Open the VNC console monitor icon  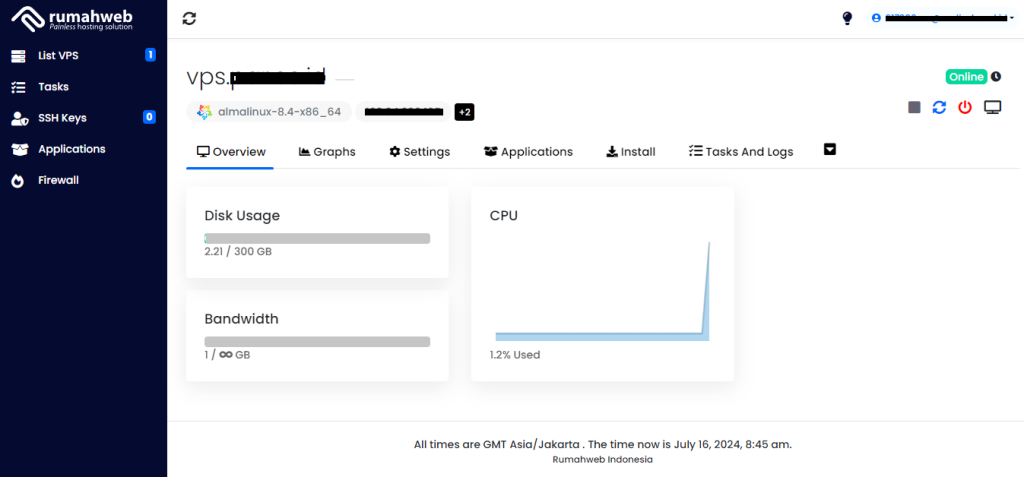[x=992, y=107]
